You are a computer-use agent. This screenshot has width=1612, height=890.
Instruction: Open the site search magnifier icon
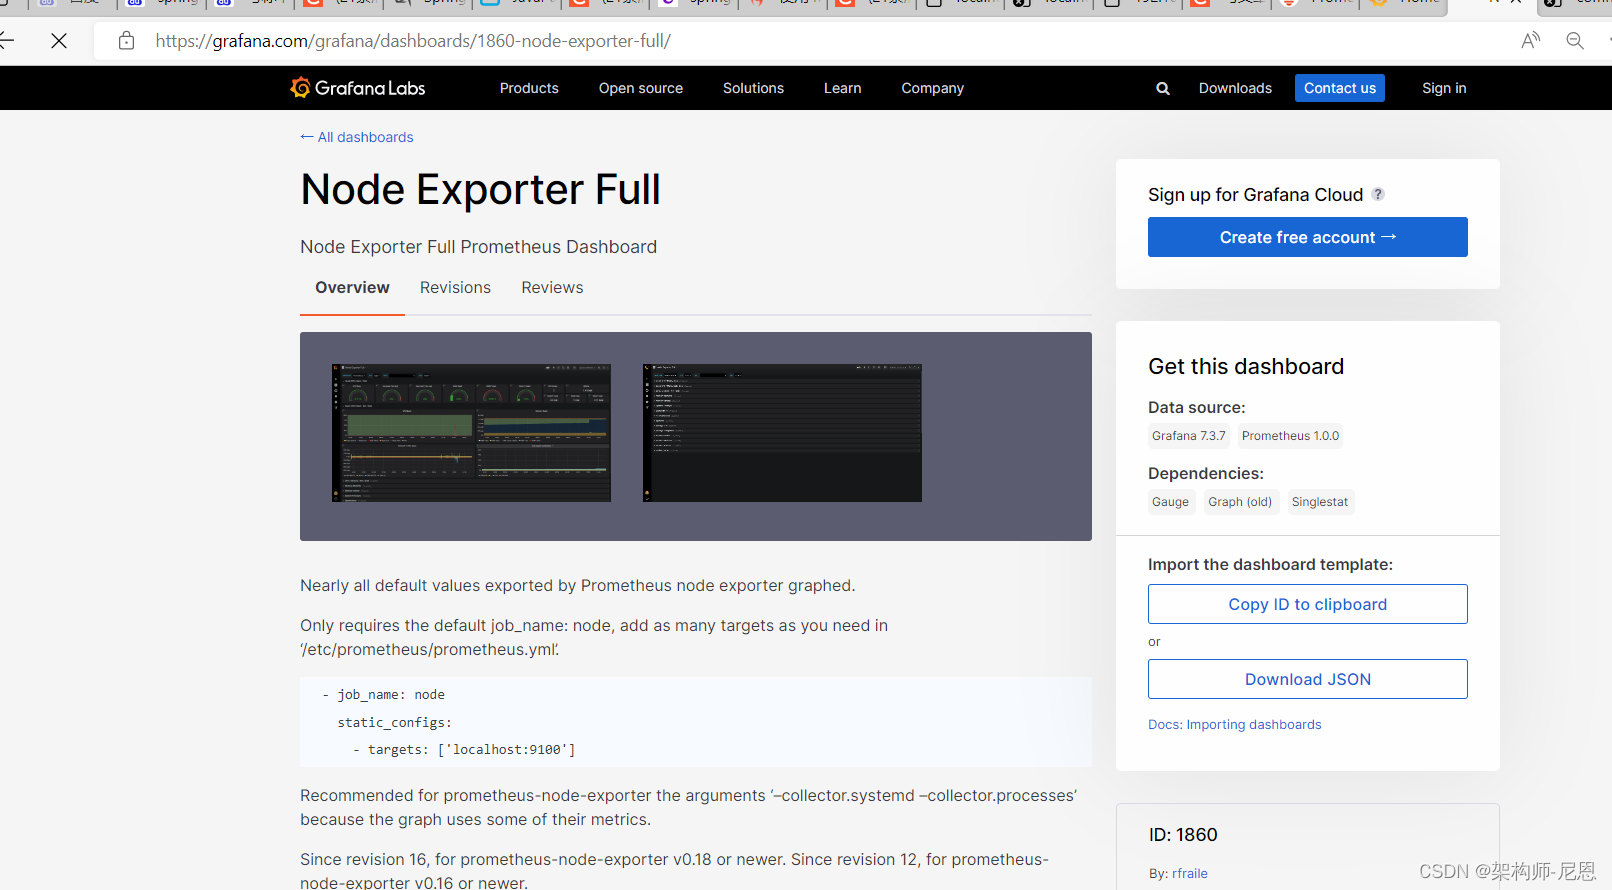coord(1163,88)
